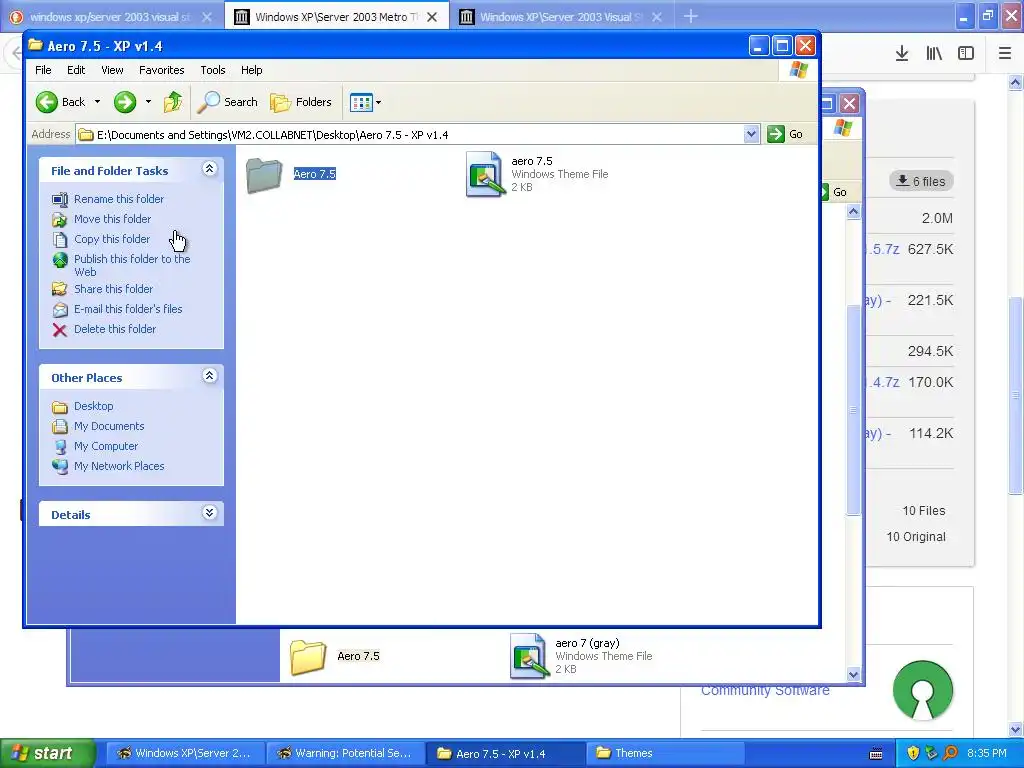Viewport: 1024px width, 768px height.
Task: Click the Go button beside Address
Action: 785,134
